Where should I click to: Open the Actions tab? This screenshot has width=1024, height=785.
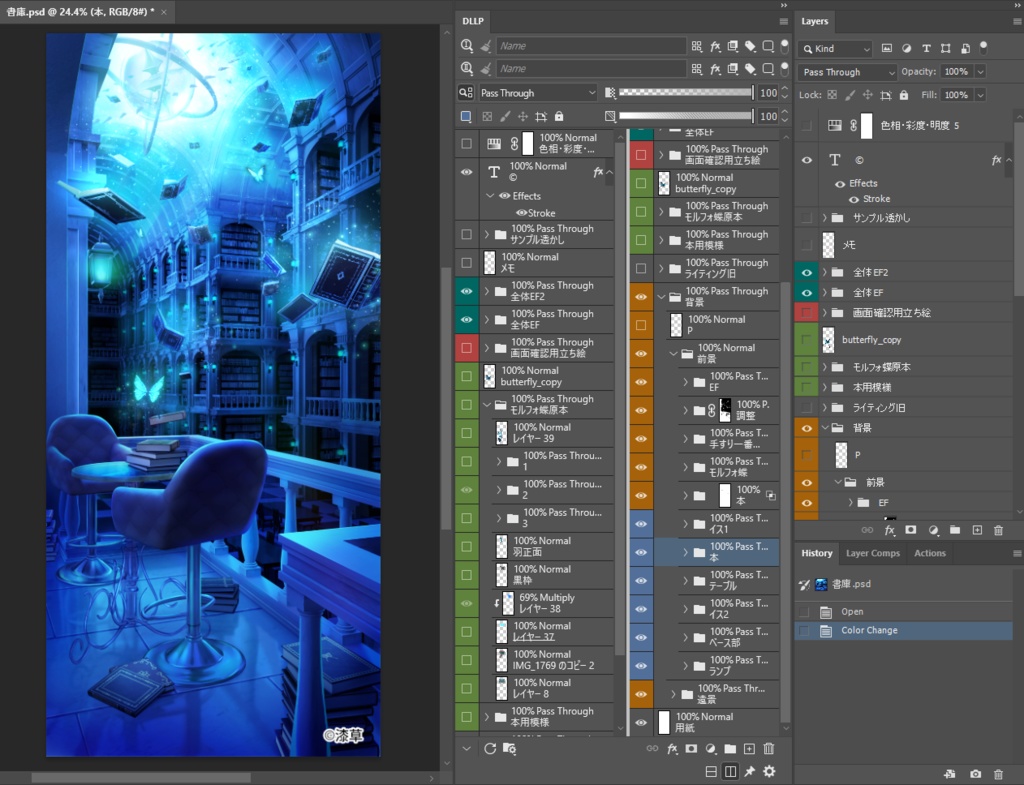point(930,553)
